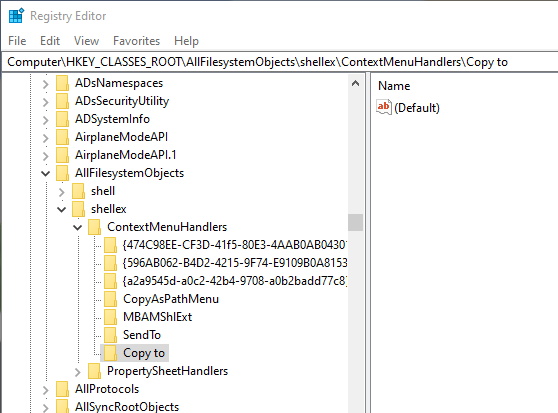The image size is (558, 413).
Task: Open the Favorites menu
Action: pyautogui.click(x=136, y=41)
